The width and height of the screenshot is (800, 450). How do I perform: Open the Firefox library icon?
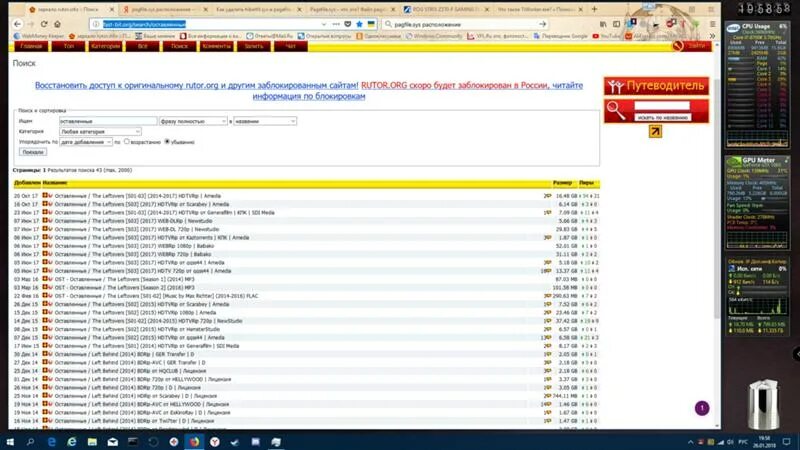pos(604,24)
